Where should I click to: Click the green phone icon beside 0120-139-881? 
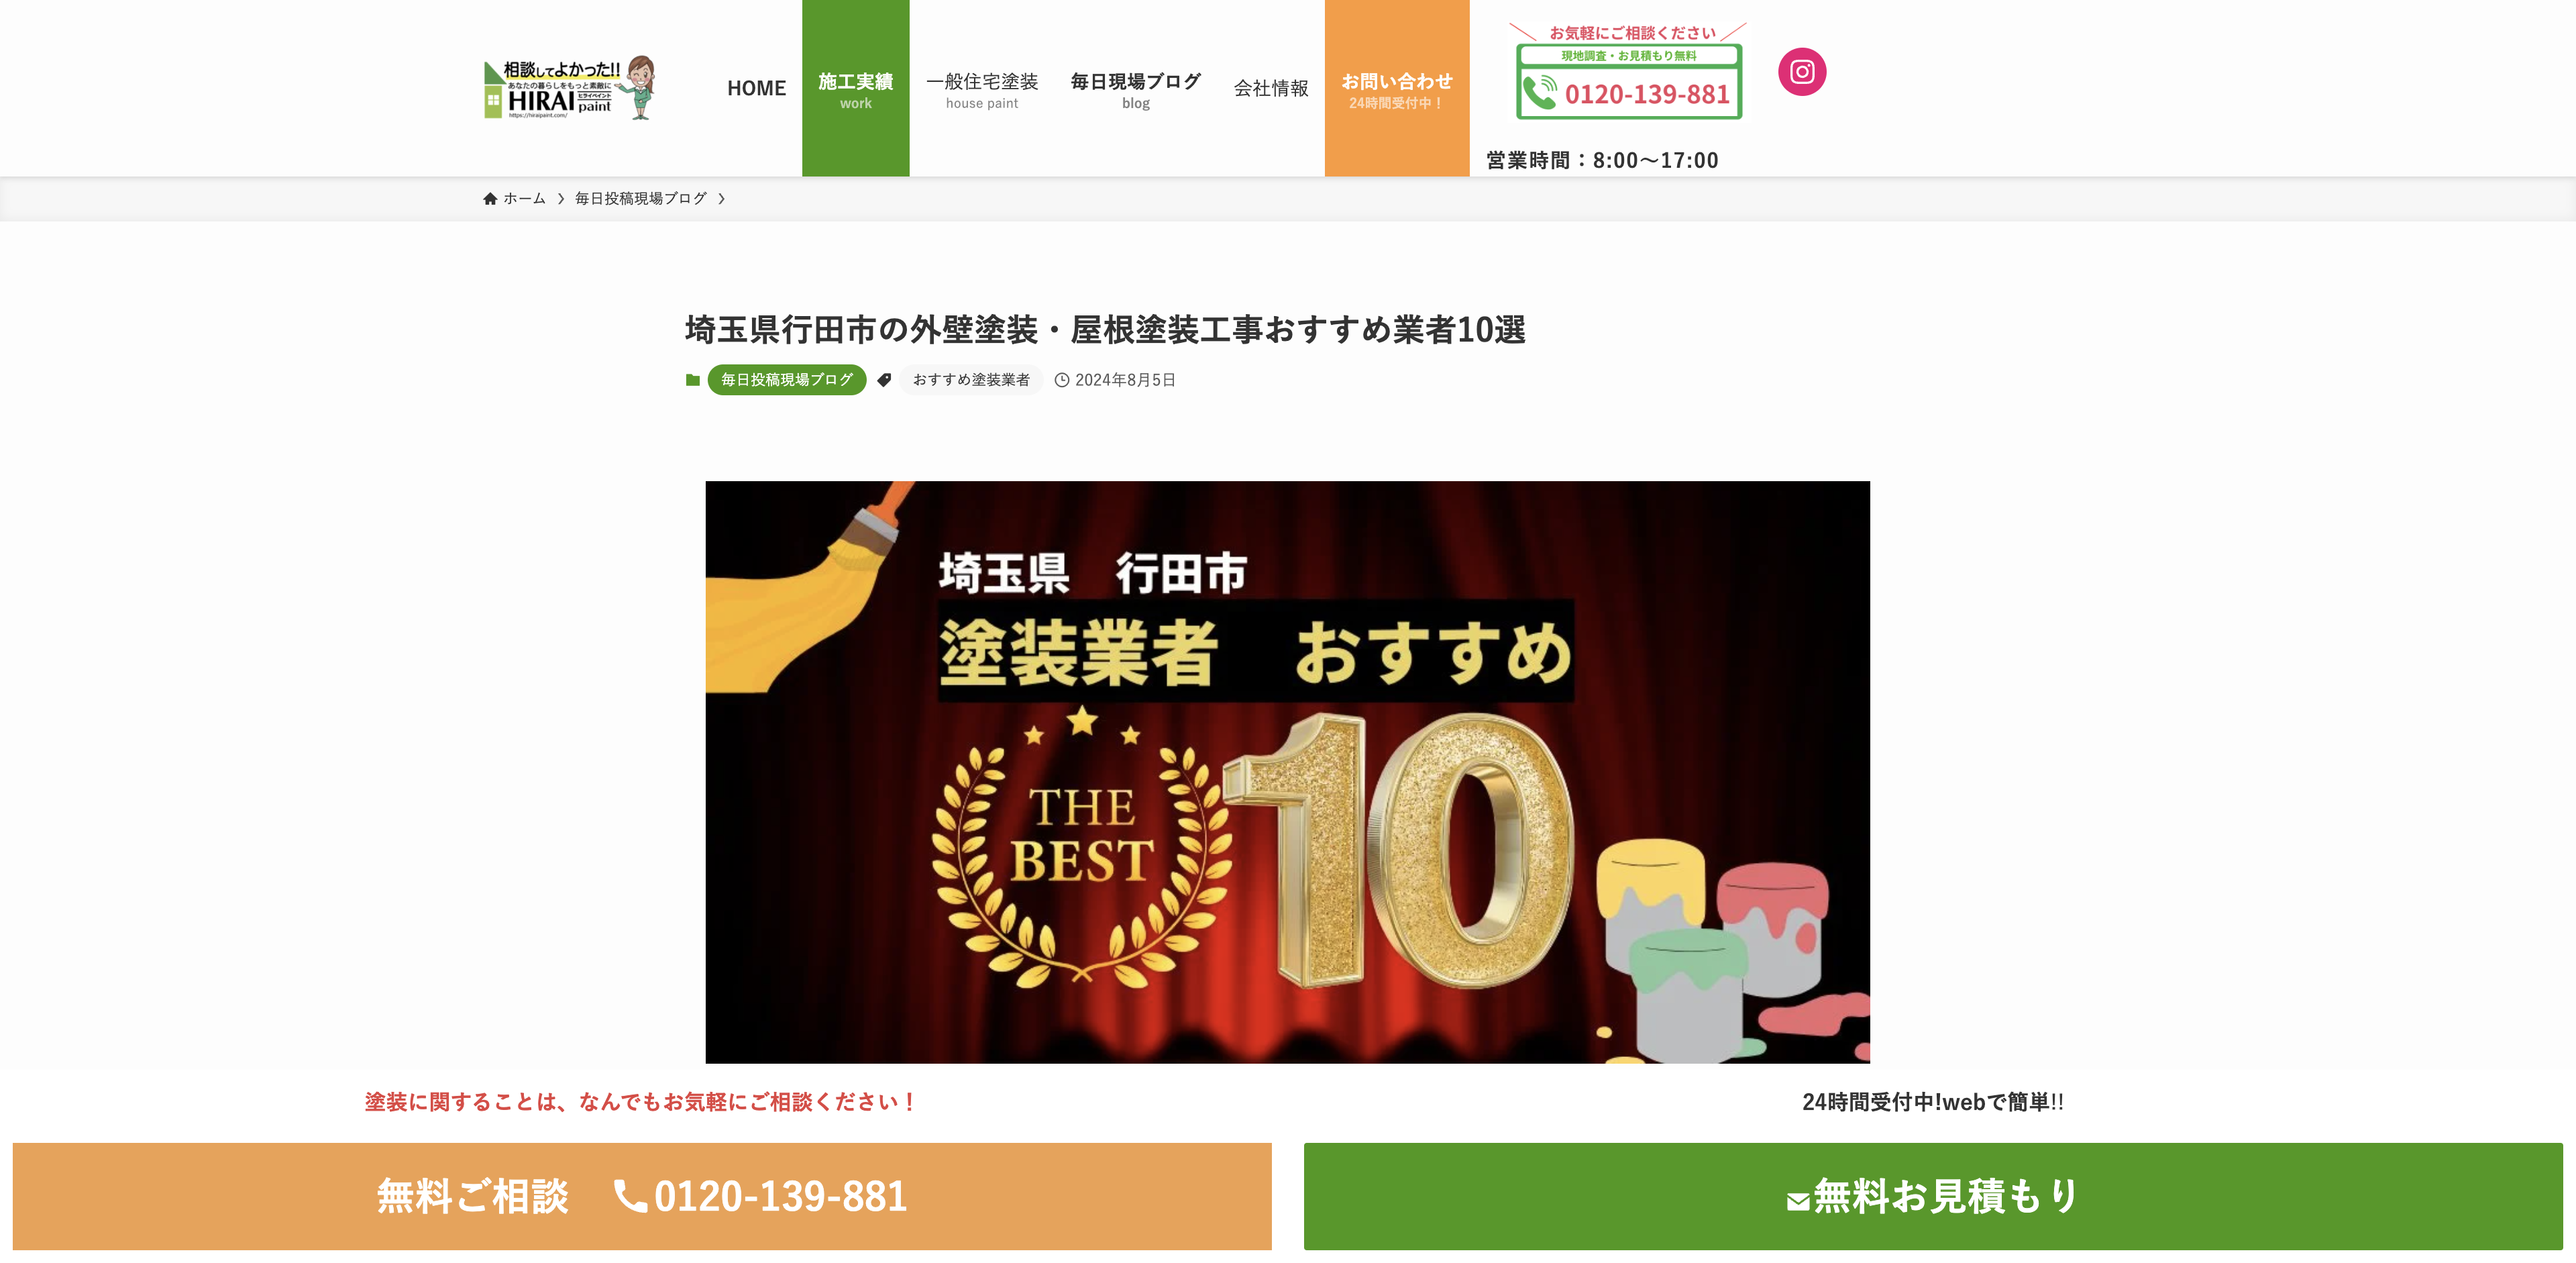(x=1540, y=93)
